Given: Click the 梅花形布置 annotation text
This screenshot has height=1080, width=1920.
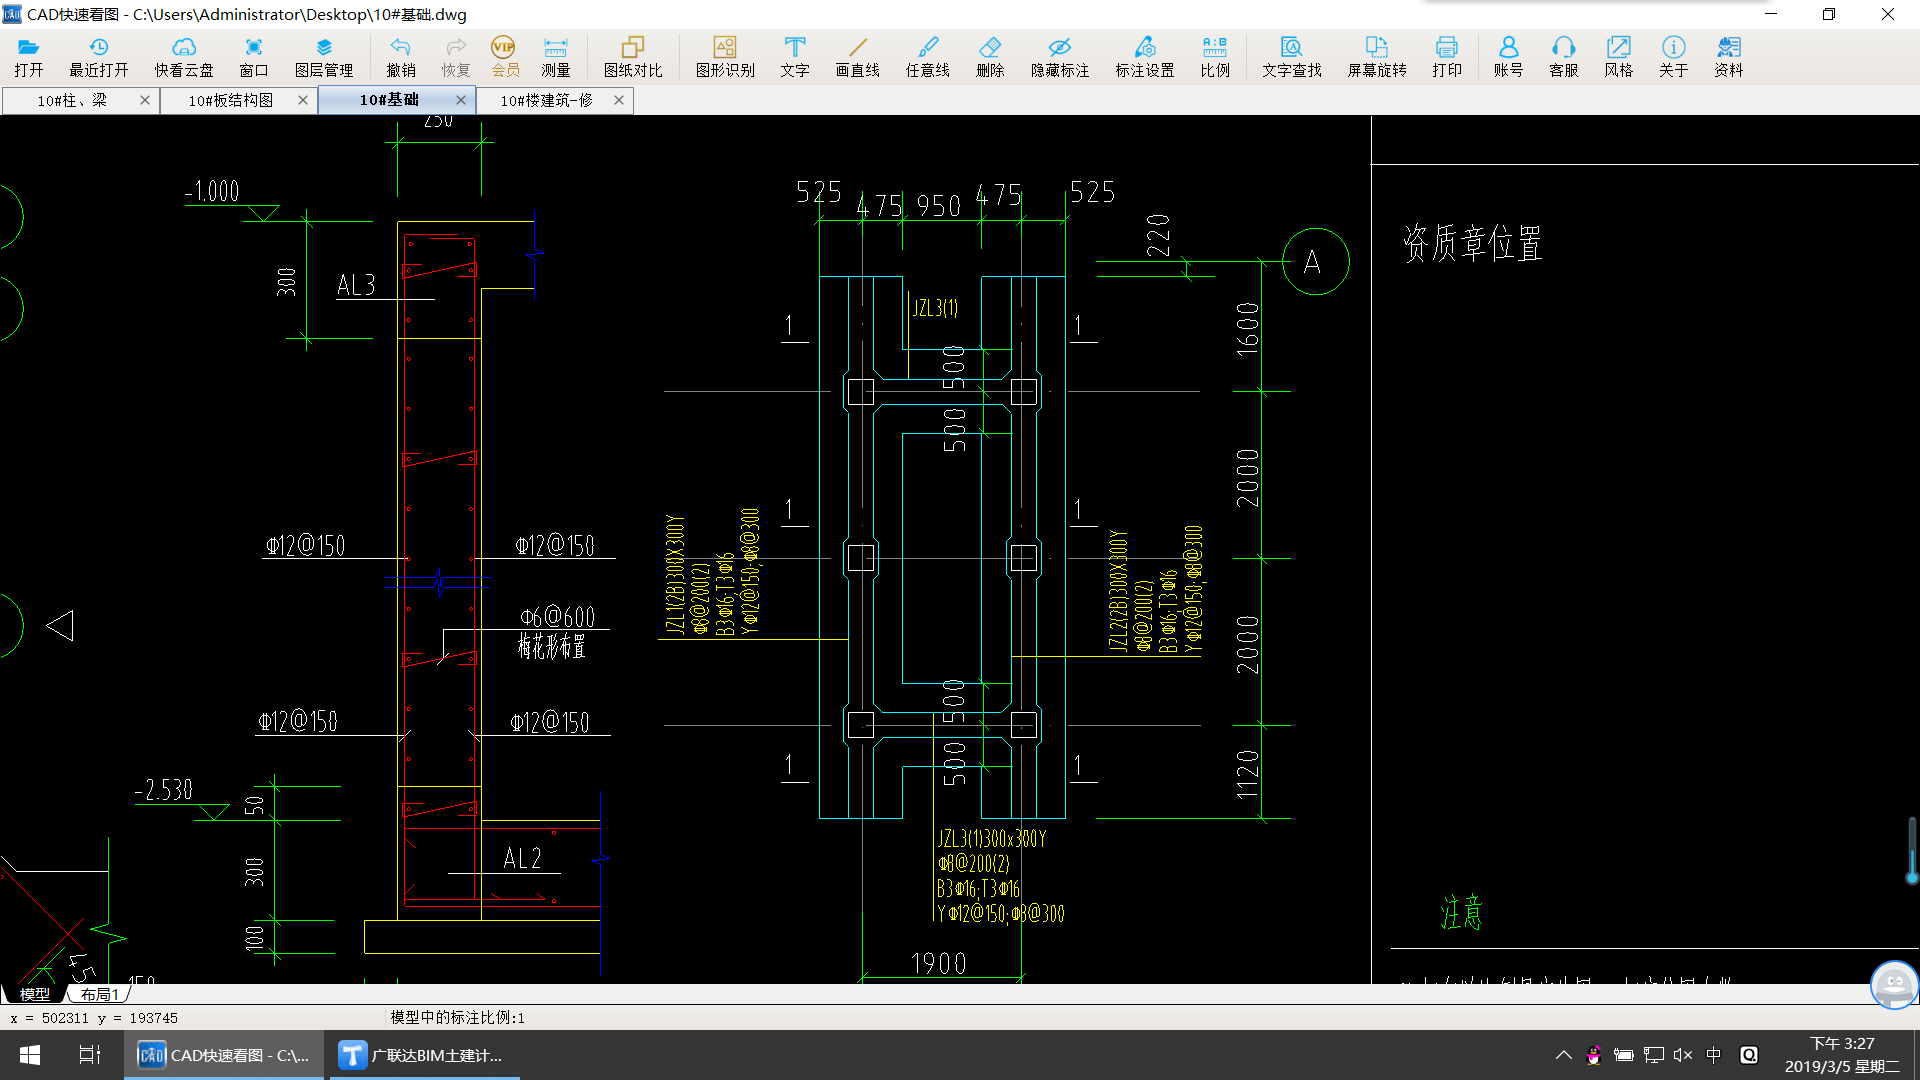Looking at the screenshot, I should [551, 647].
